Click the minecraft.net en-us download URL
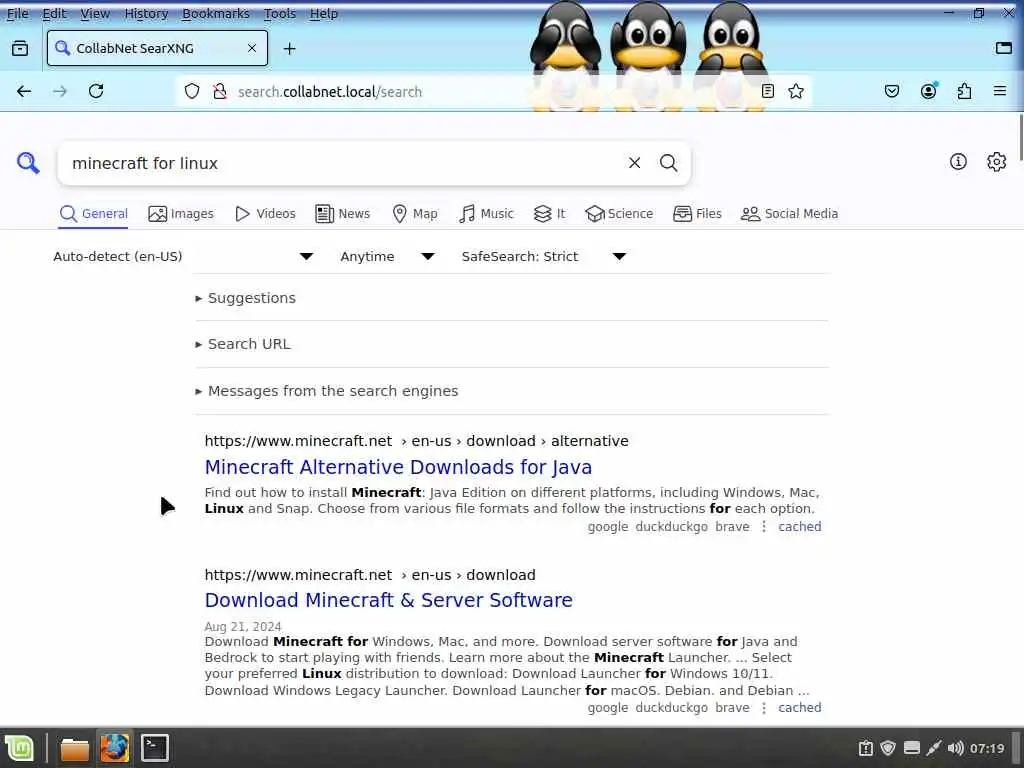Viewport: 1024px width, 768px height. [x=370, y=575]
